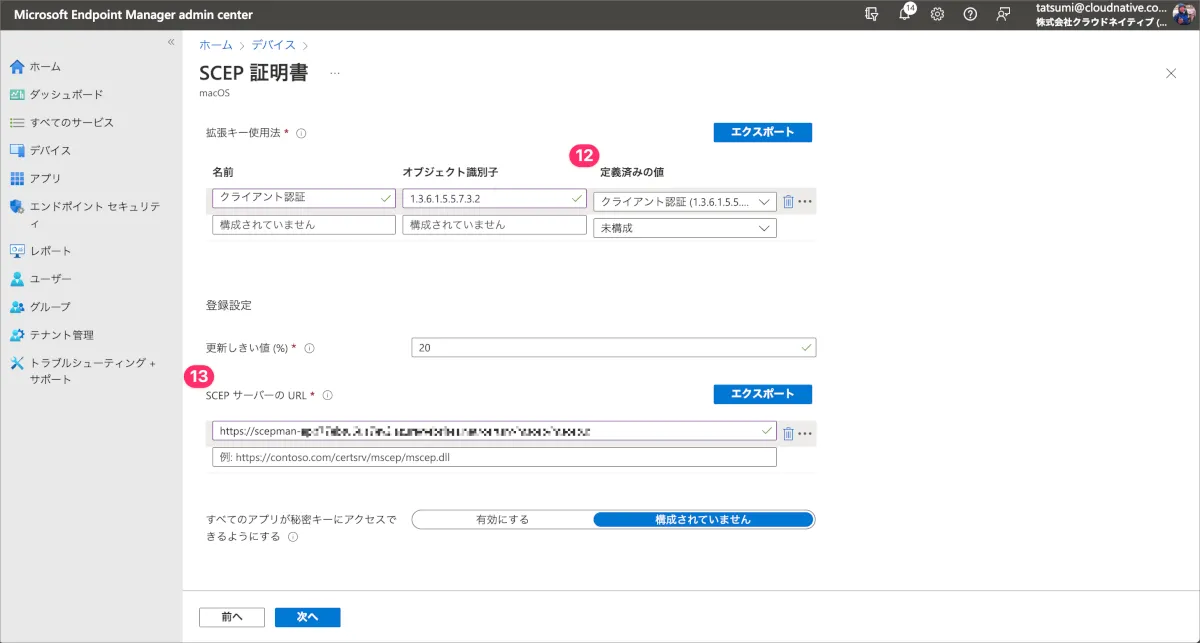The image size is (1200, 643).
Task: Select 有効にする for app private key access
Action: coord(502,520)
